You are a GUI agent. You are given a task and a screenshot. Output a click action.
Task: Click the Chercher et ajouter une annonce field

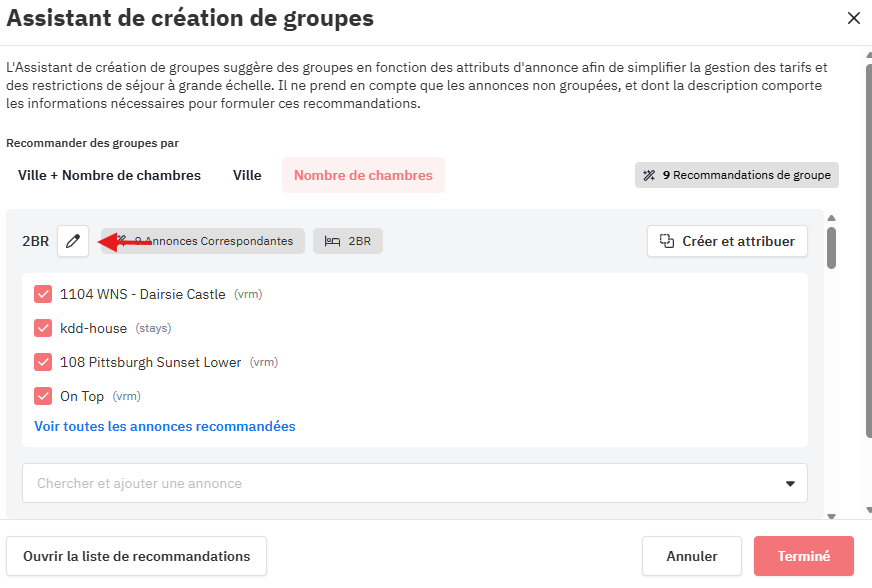400,483
